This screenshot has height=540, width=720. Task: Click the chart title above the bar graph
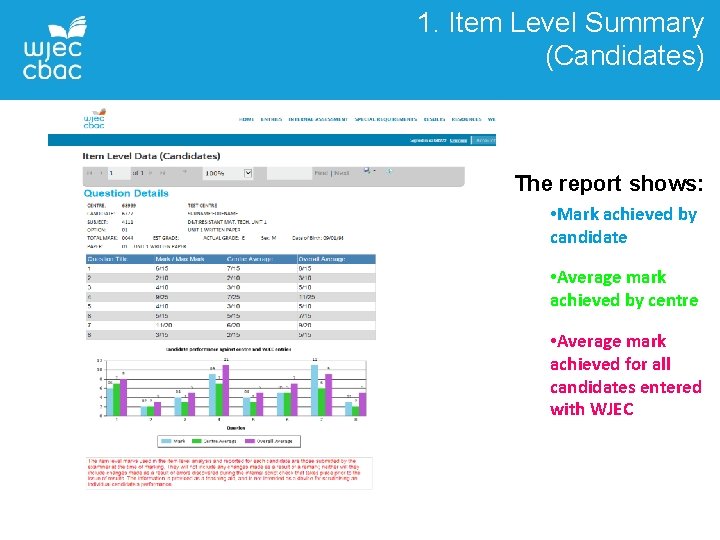point(228,349)
